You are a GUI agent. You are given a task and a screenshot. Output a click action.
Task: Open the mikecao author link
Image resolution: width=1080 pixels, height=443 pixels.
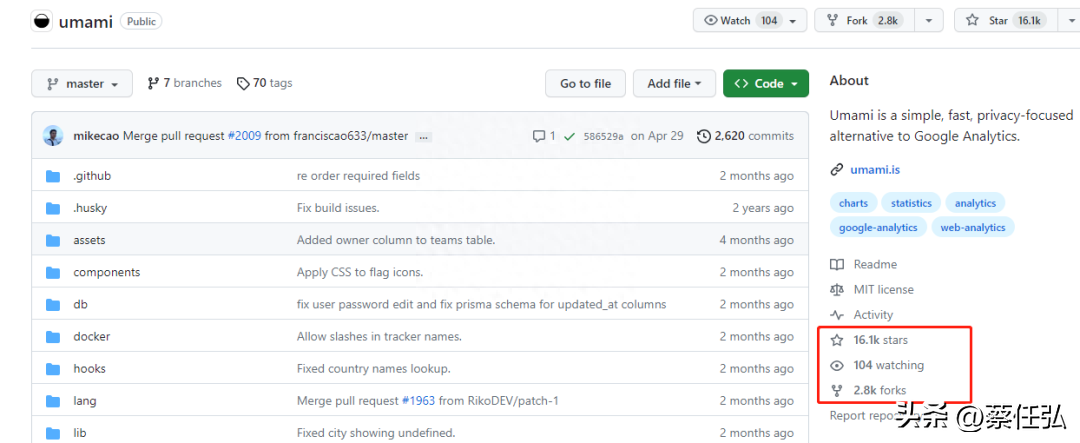pyautogui.click(x=96, y=136)
